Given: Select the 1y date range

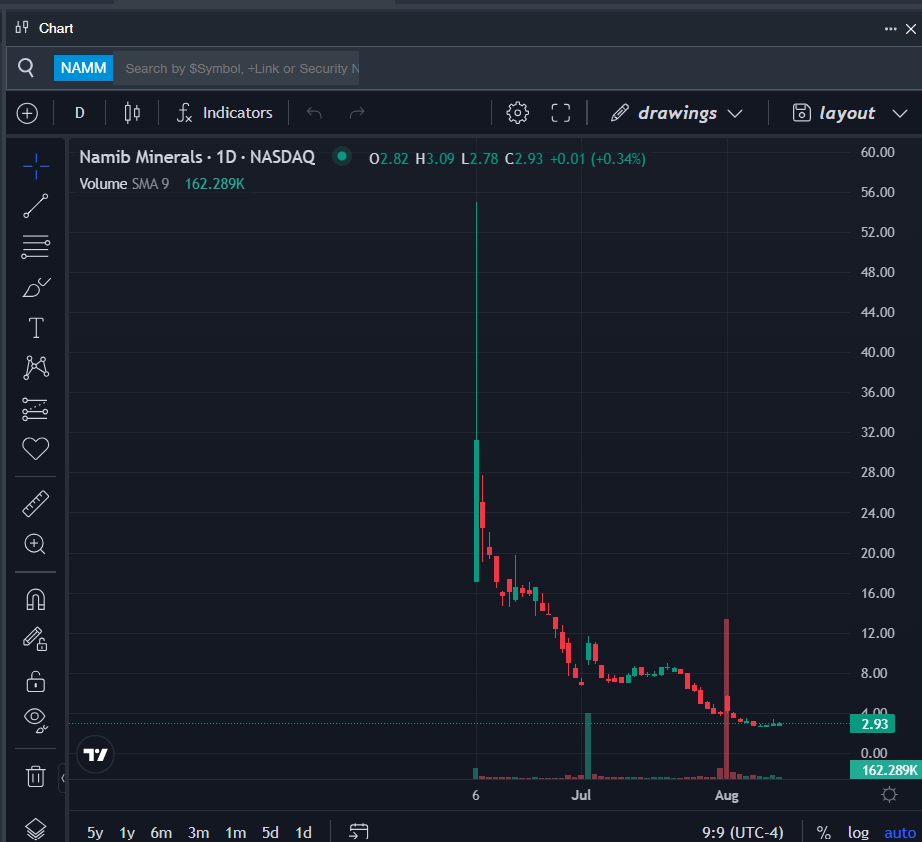Looking at the screenshot, I should pyautogui.click(x=127, y=833).
